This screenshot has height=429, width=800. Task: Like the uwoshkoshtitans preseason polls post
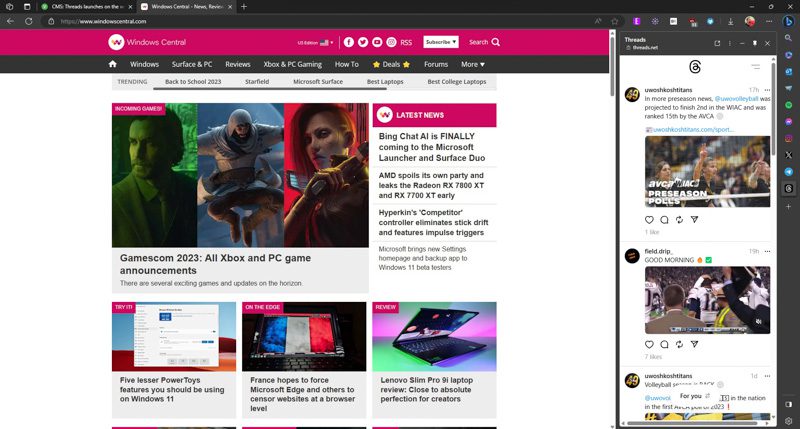point(649,220)
